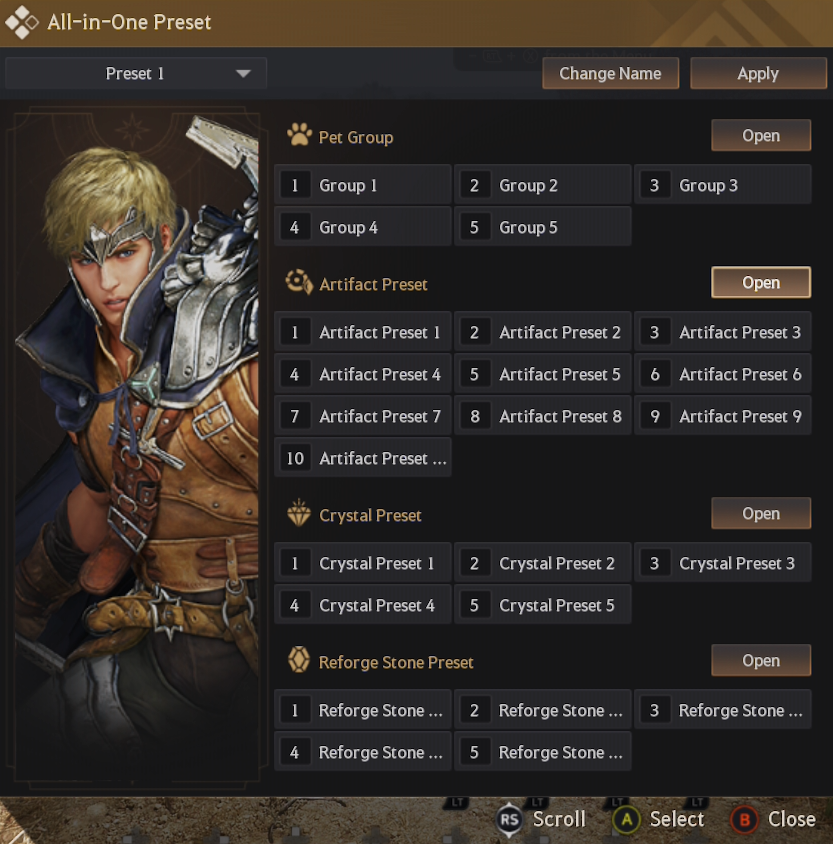The height and width of the screenshot is (844, 833).
Task: Click the Crystal Preset diamond icon
Action: coord(299,514)
